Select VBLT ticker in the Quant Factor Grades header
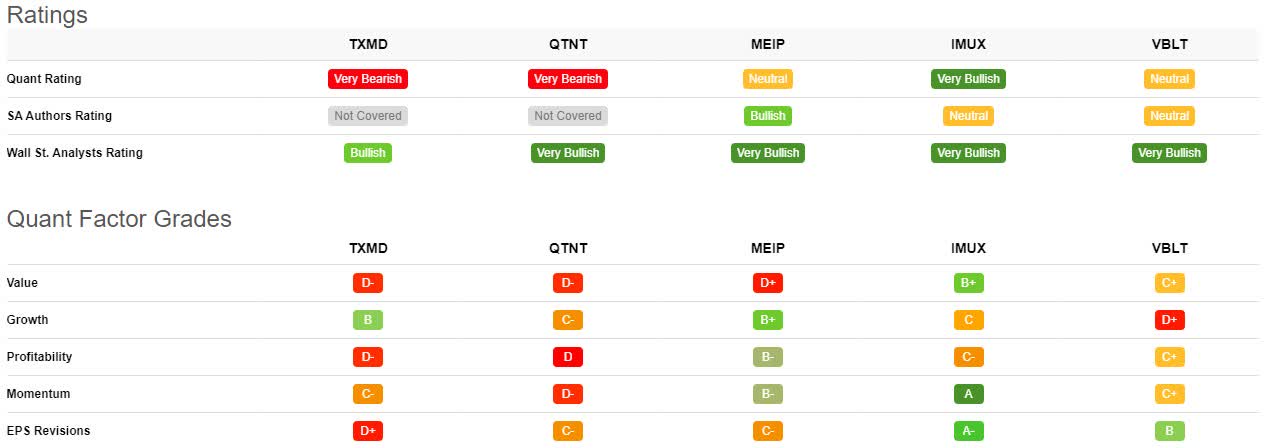1270x448 pixels. [1169, 248]
